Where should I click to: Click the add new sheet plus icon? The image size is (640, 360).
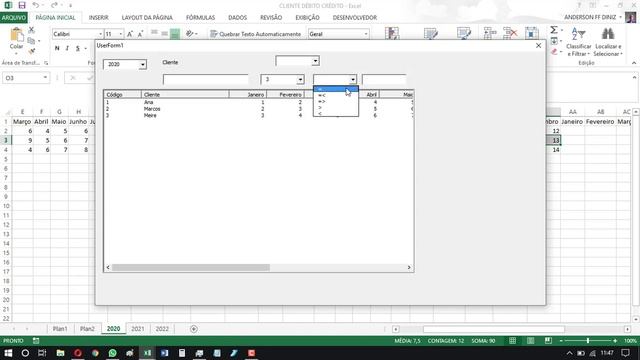coord(193,329)
